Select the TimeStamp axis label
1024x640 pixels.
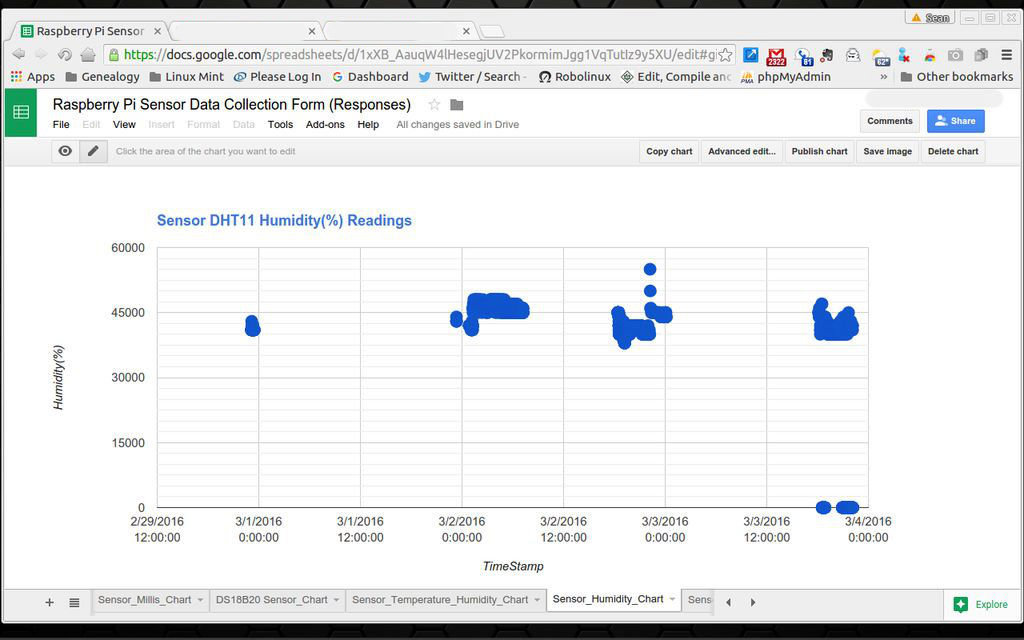(513, 566)
